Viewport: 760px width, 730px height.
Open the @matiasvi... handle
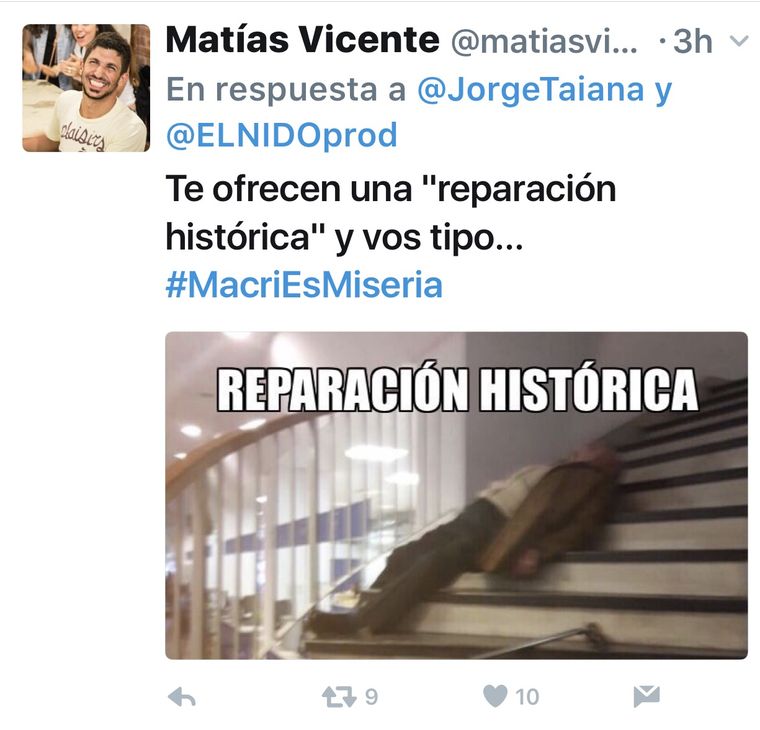[544, 42]
